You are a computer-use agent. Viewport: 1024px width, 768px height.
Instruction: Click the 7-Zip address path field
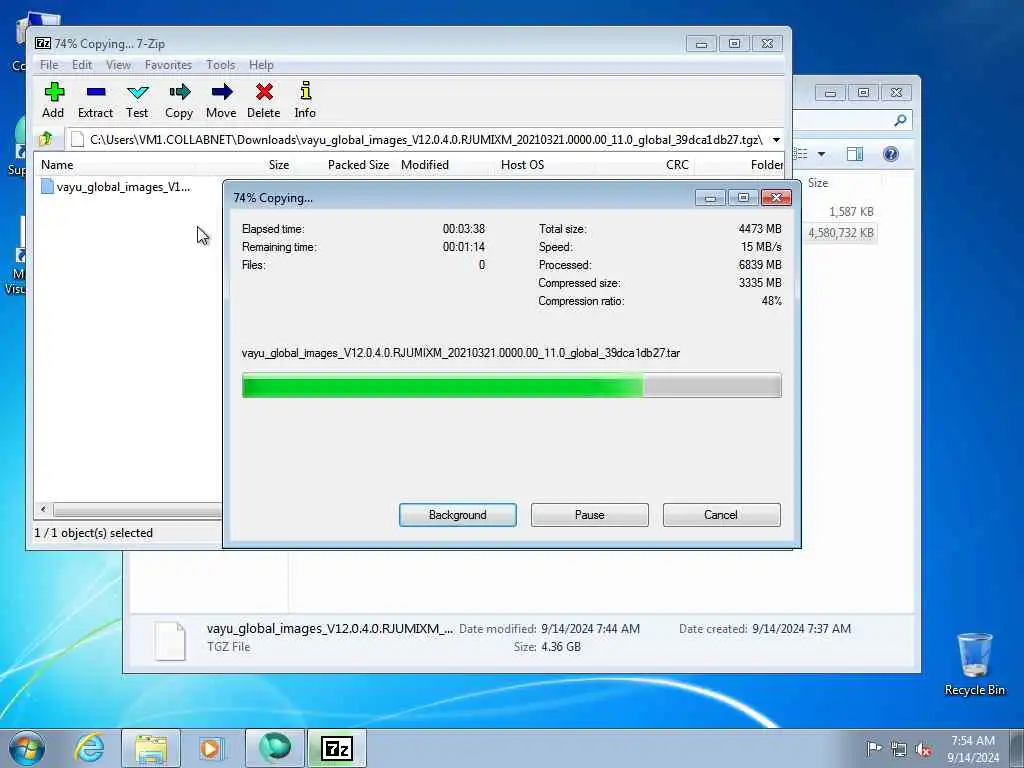[x=418, y=140]
